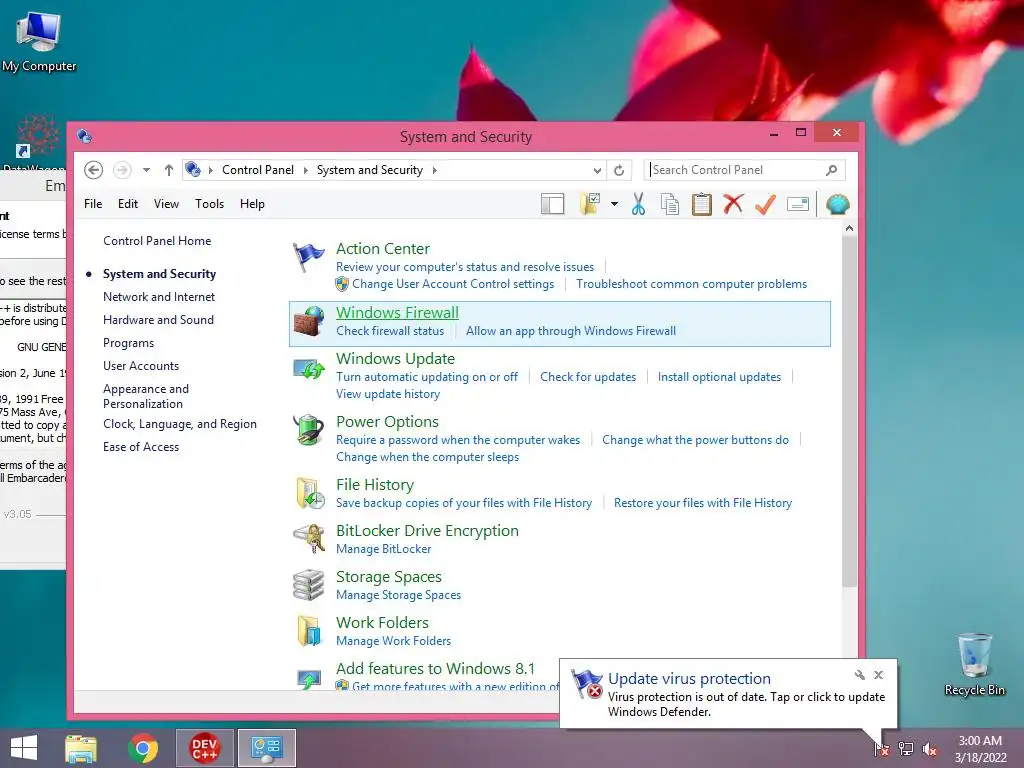The image size is (1024, 768).
Task: Click the search magnifier icon
Action: 831,170
